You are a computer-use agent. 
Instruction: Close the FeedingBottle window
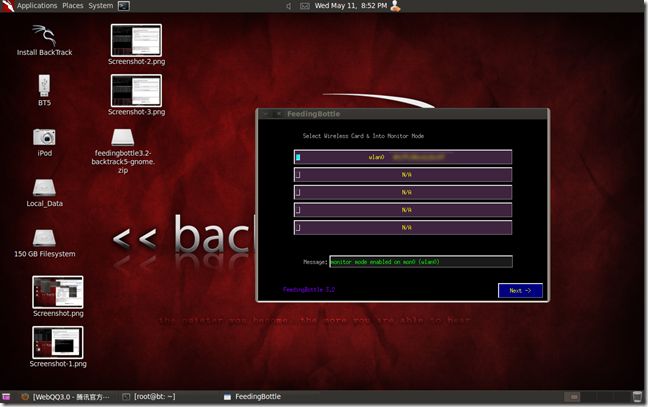pos(279,114)
